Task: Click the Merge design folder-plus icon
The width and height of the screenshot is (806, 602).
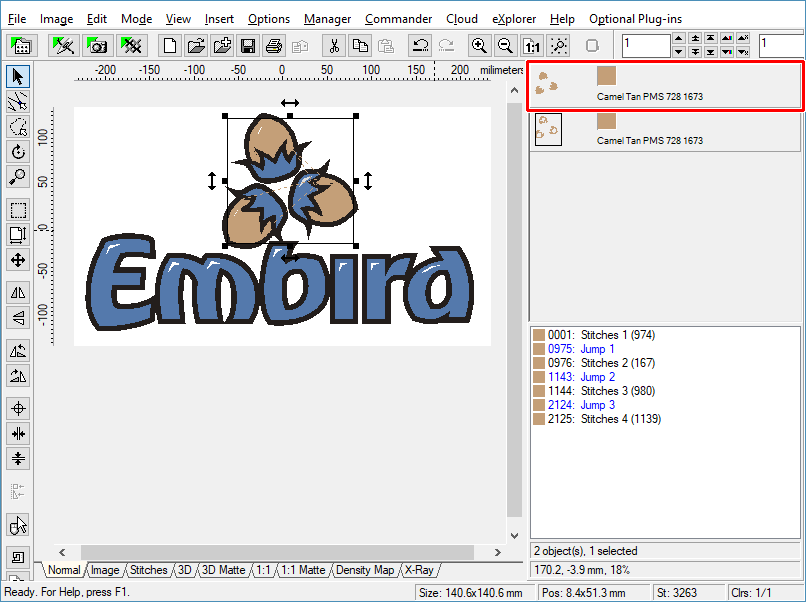Action: [x=222, y=46]
